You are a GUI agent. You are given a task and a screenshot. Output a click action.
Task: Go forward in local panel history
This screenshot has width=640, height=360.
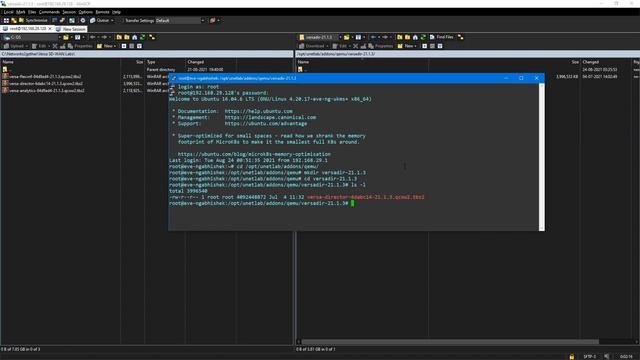(104, 37)
